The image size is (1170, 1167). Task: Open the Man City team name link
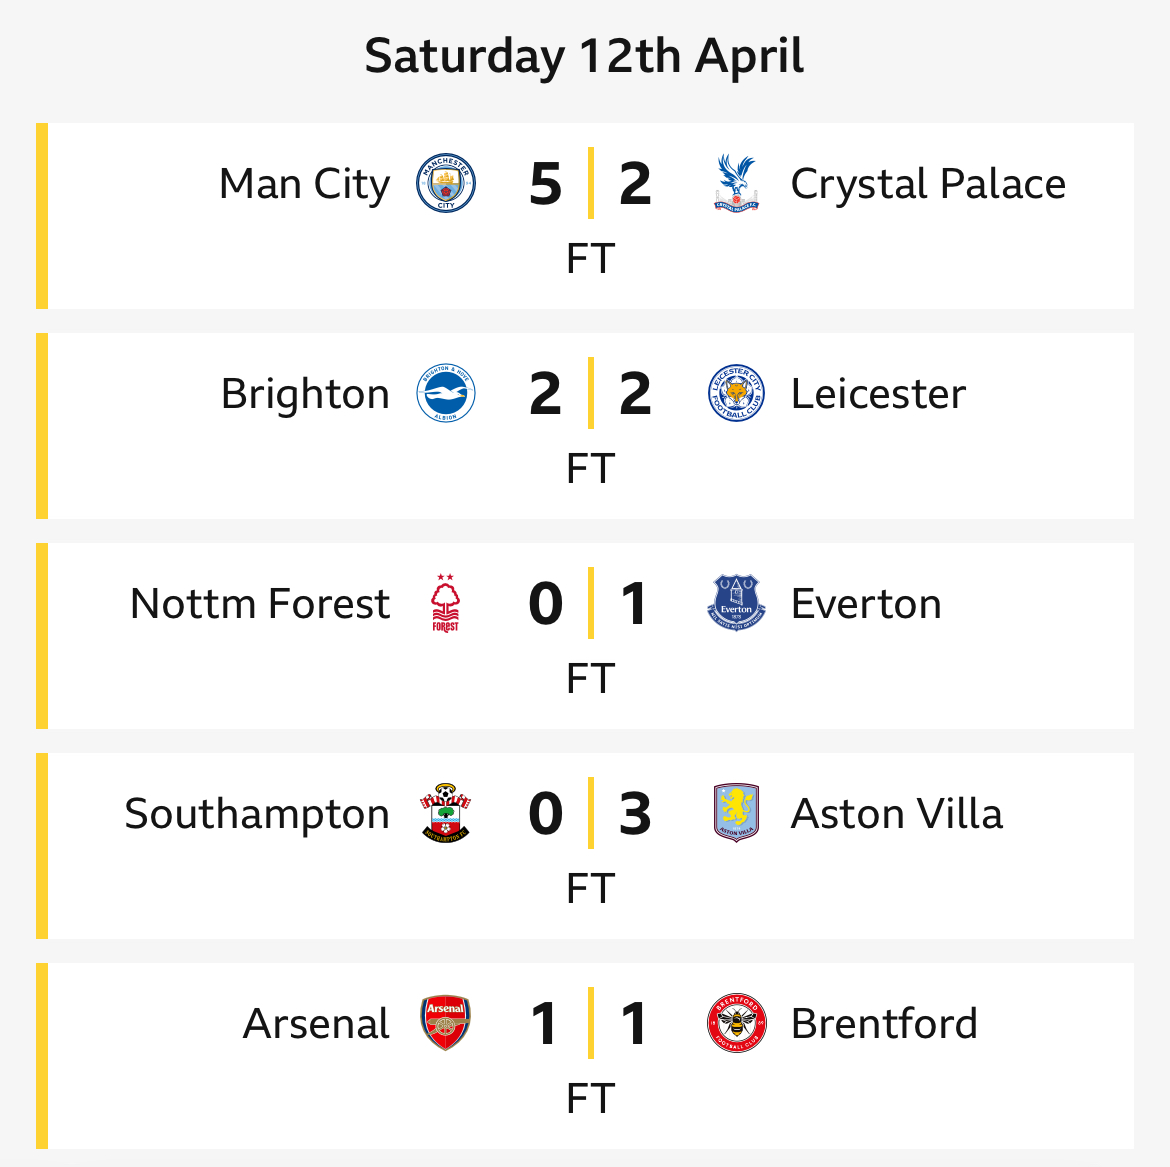[x=304, y=184]
